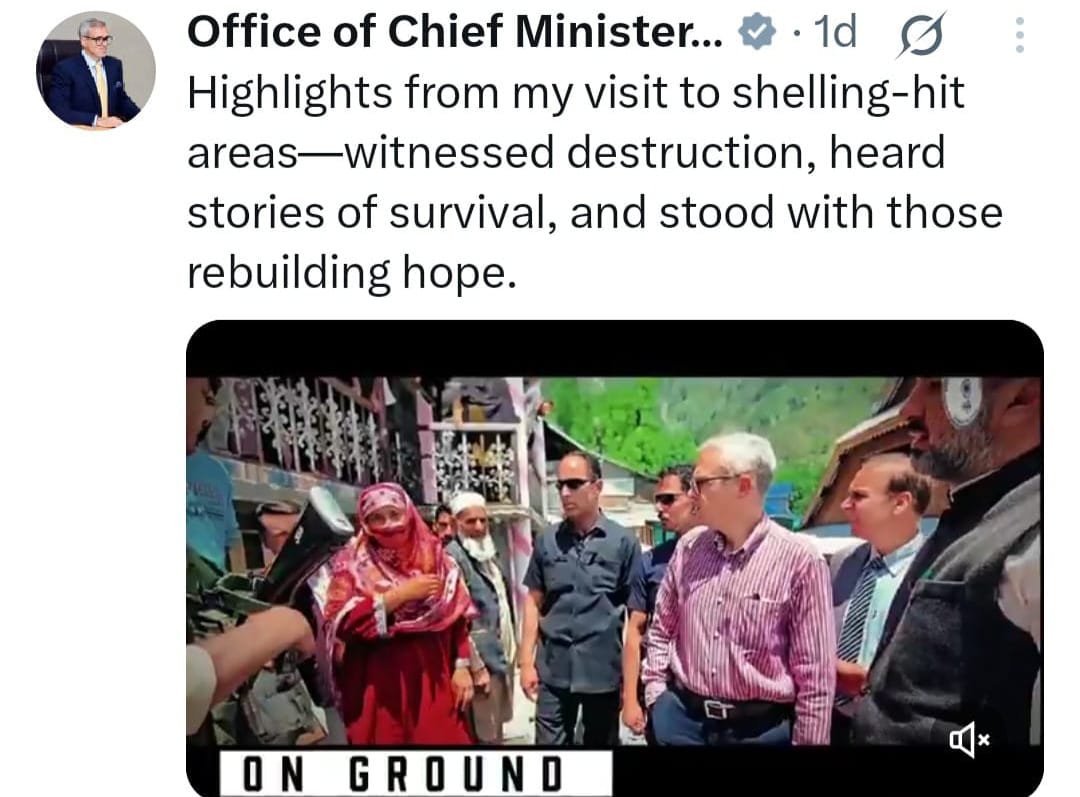Play the video by clicking the woman in red
Image resolution: width=1080 pixels, height=797 pixels.
point(398,613)
